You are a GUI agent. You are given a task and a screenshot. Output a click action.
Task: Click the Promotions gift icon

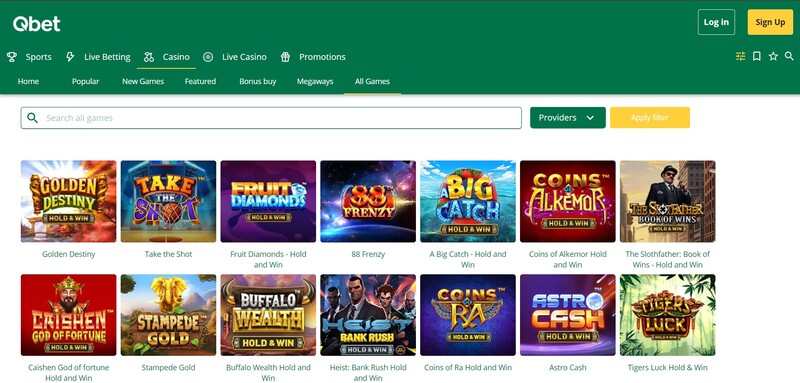(285, 57)
